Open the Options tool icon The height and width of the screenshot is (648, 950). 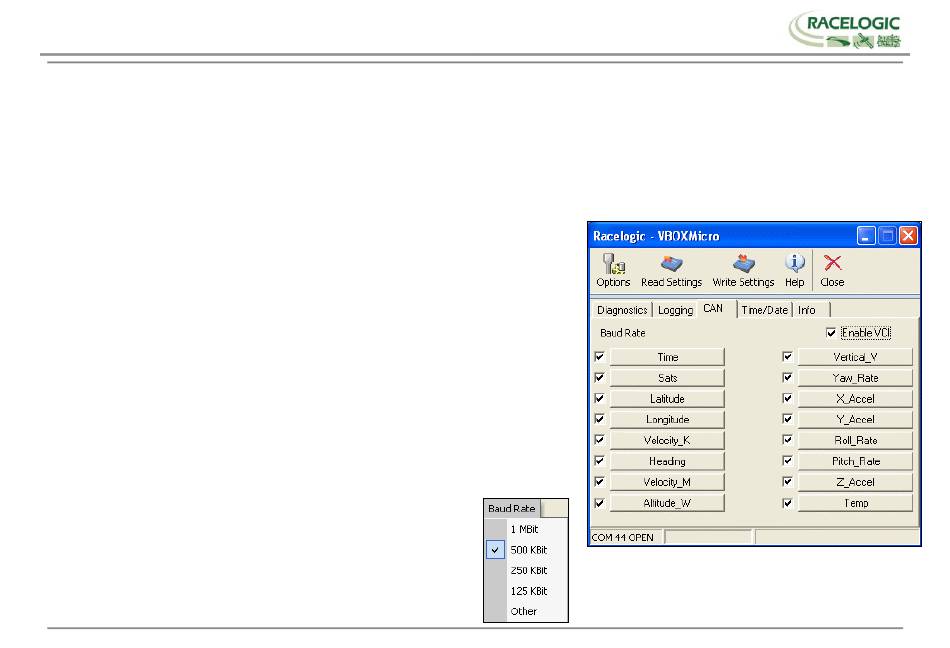[613, 269]
